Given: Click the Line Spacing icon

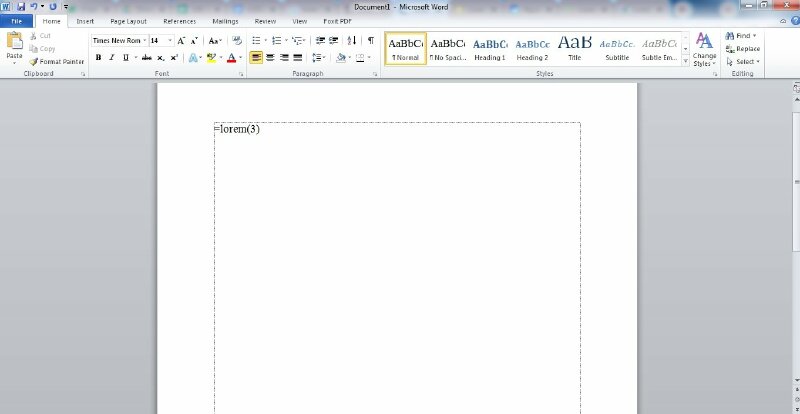Looking at the screenshot, I should [x=317, y=58].
